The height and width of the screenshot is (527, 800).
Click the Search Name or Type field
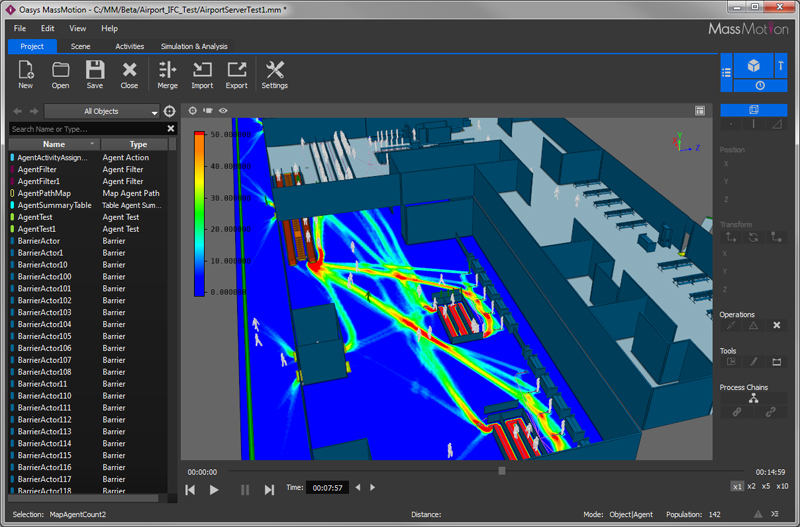[x=87, y=129]
